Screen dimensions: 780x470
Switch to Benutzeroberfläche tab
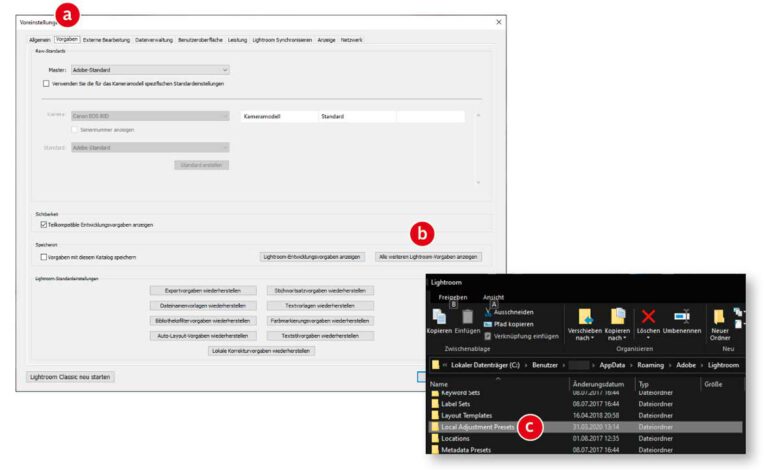[200, 40]
